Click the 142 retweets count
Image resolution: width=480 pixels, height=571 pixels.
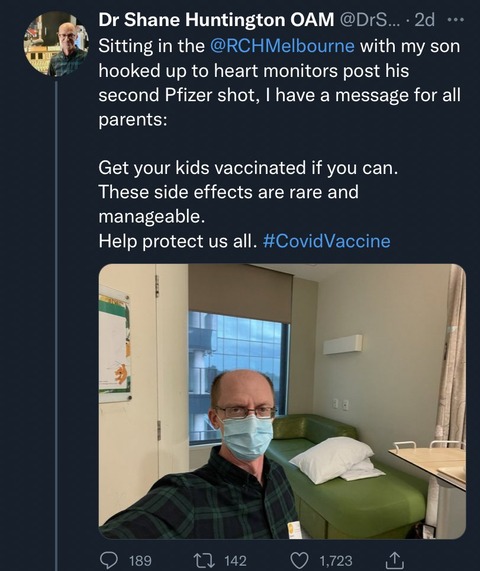(x=236, y=560)
